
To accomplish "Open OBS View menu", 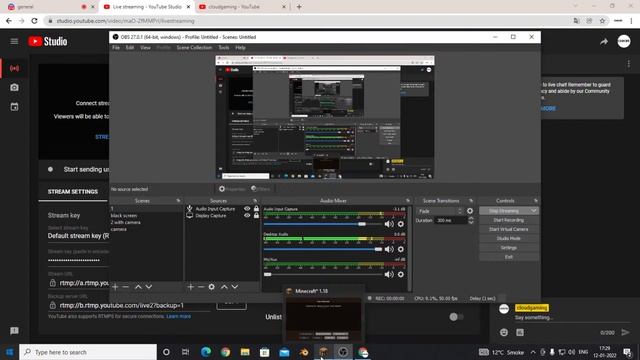I will coord(145,48).
